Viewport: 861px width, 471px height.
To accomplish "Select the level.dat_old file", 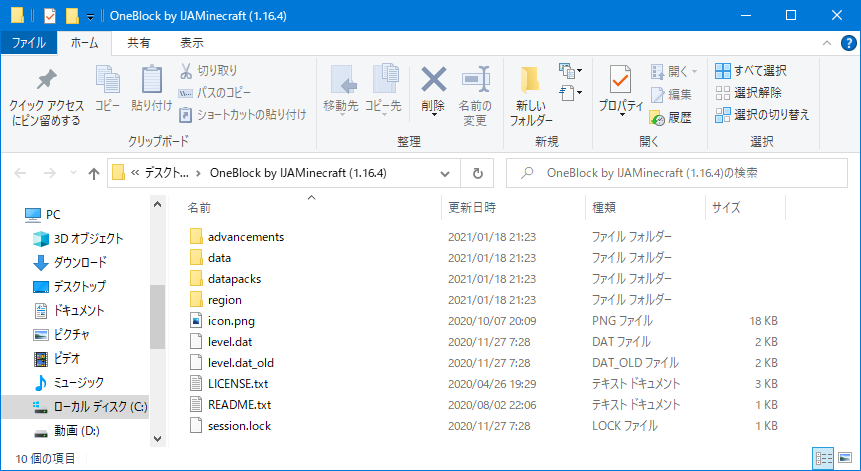I will (x=241, y=363).
